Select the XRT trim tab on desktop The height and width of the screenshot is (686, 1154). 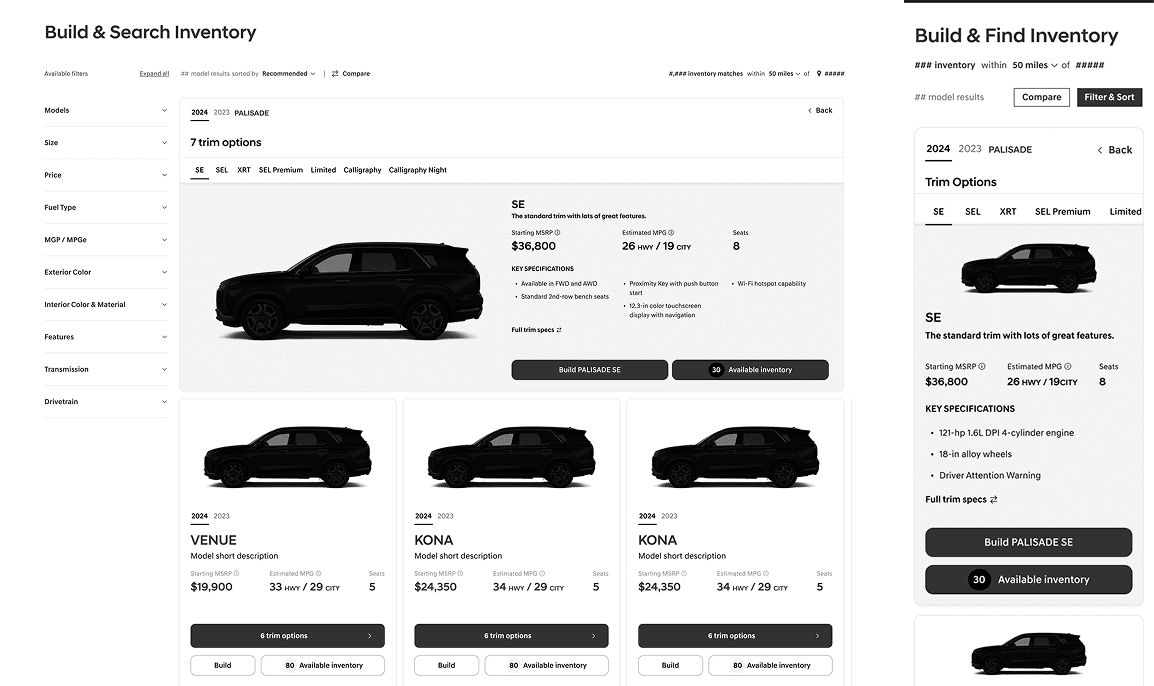244,170
